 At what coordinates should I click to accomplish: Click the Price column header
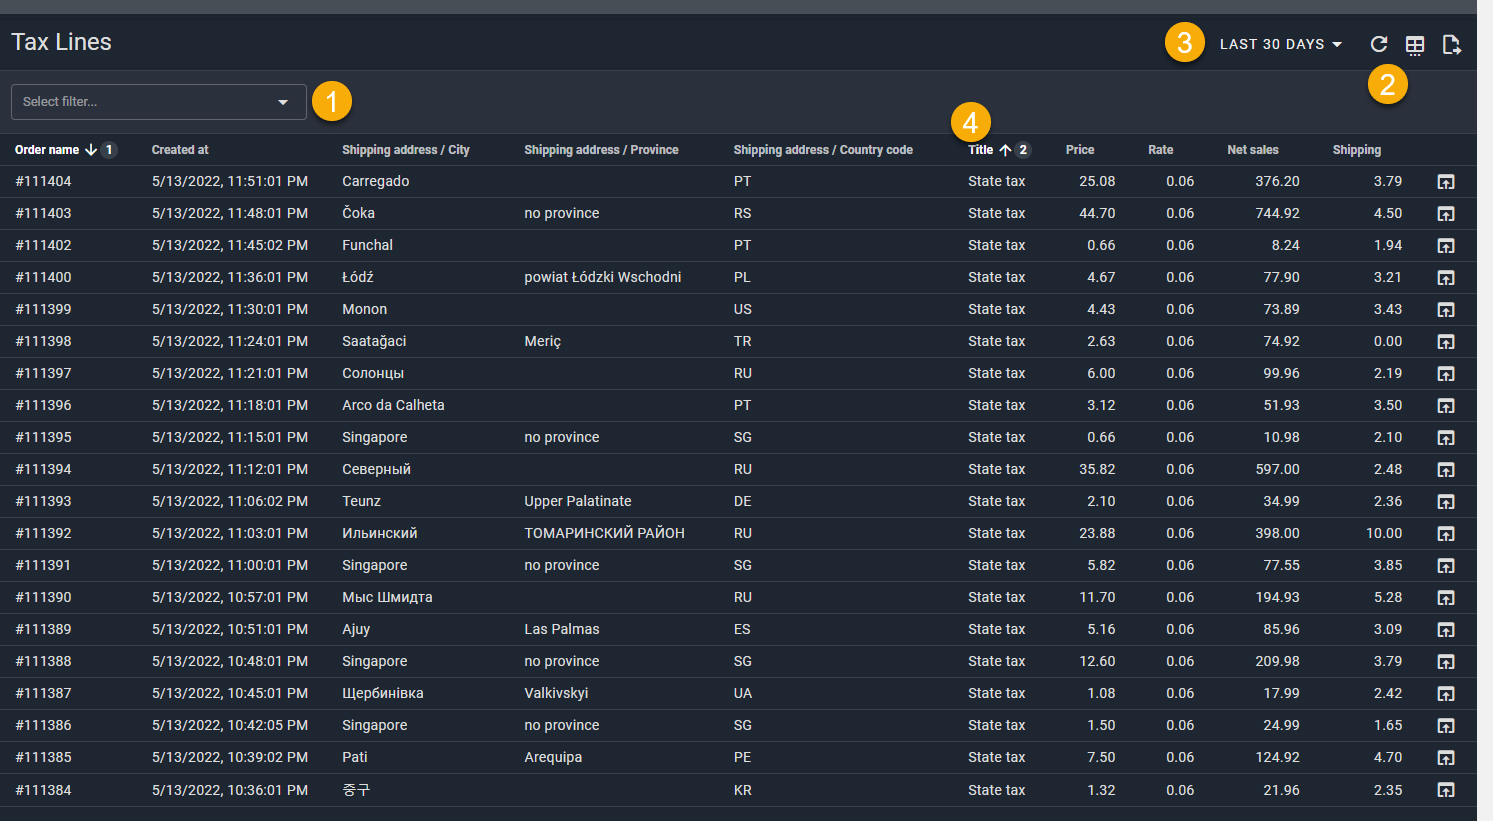(x=1079, y=150)
